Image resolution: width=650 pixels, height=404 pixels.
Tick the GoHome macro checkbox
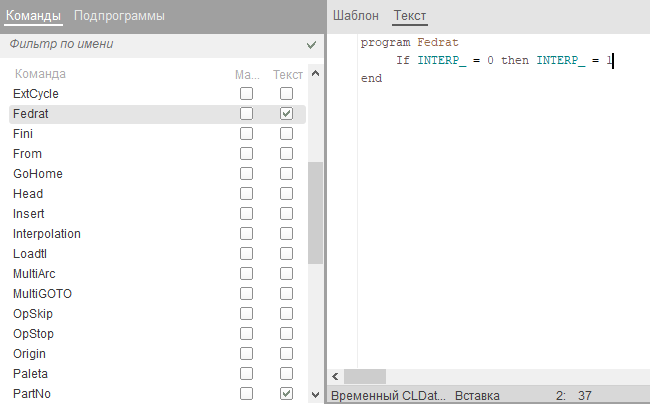pos(246,174)
